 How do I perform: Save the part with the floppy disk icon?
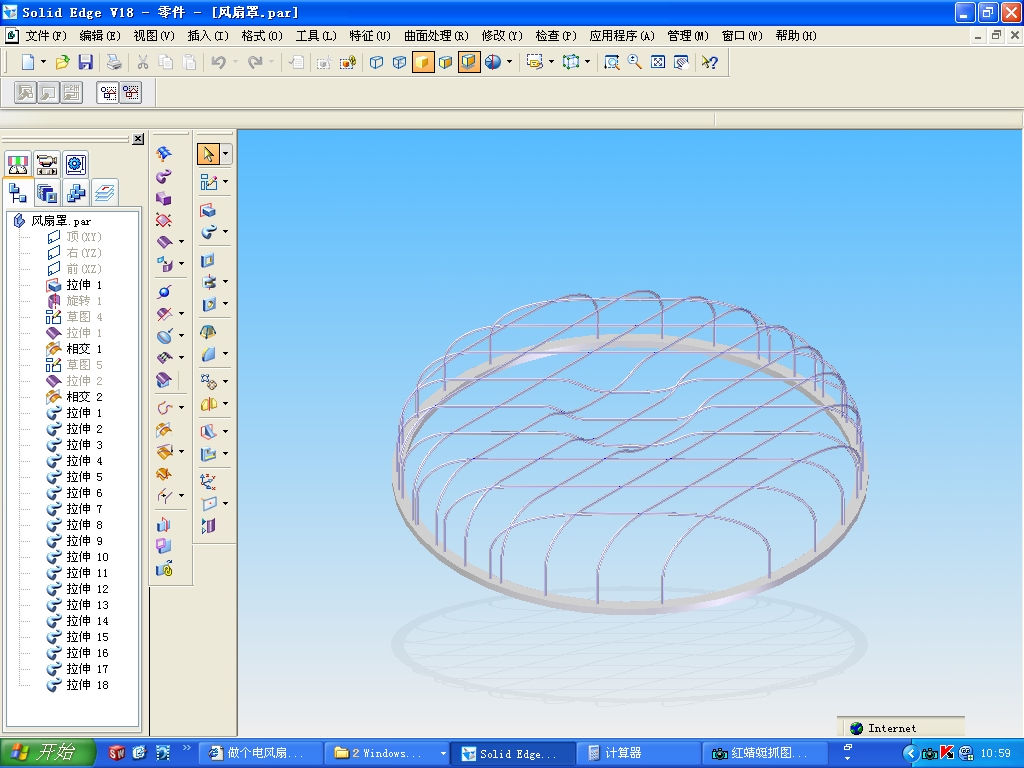(86, 62)
